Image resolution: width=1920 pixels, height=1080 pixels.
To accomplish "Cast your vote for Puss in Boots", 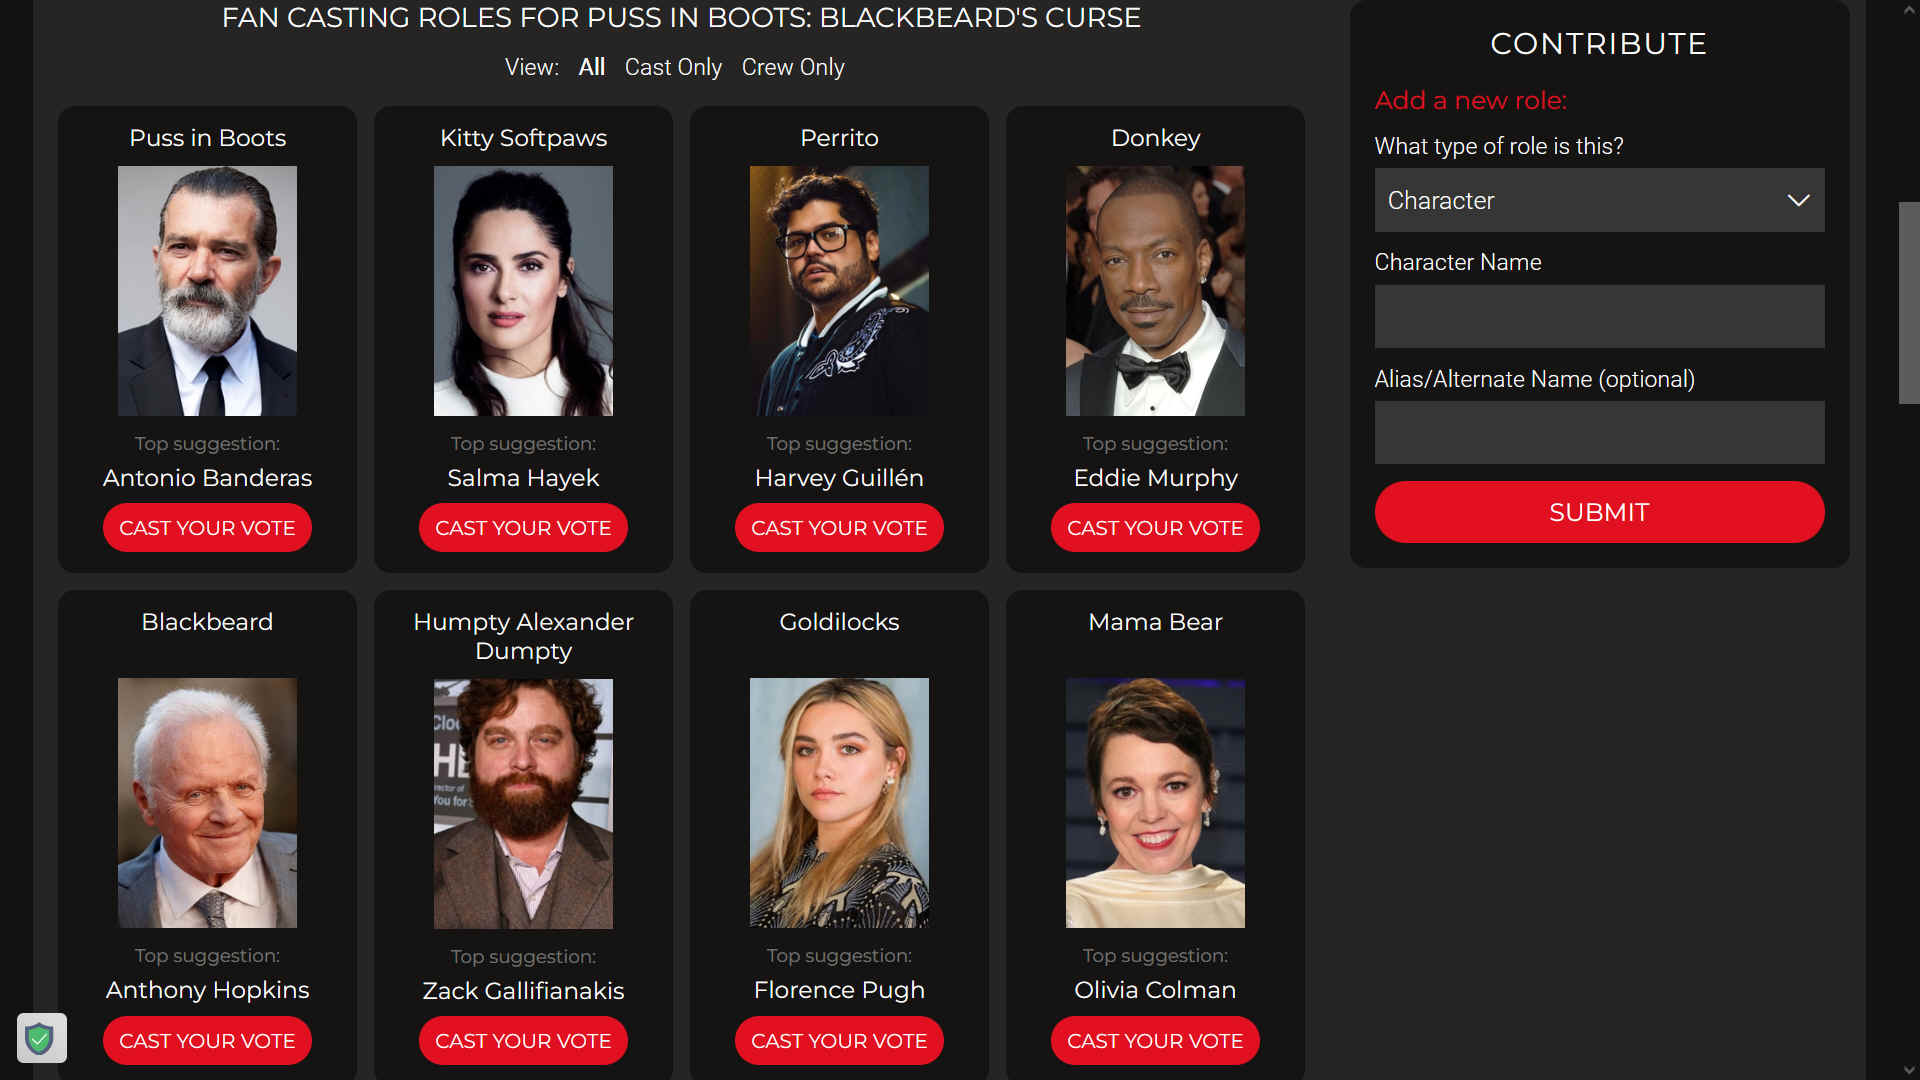I will (207, 528).
